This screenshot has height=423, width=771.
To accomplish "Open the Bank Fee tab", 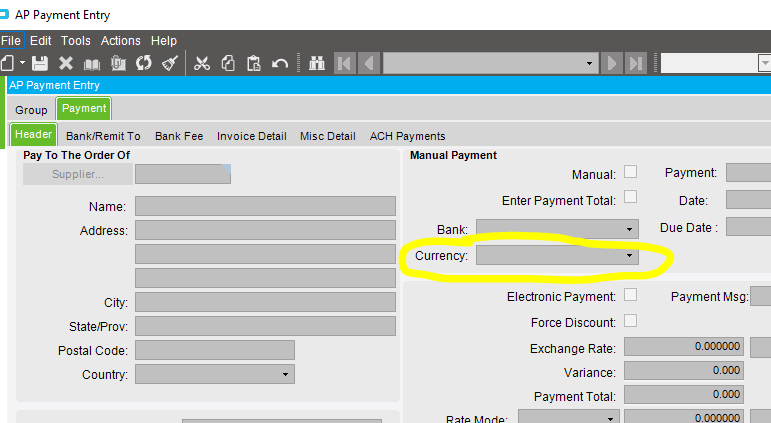I will click(x=179, y=136).
